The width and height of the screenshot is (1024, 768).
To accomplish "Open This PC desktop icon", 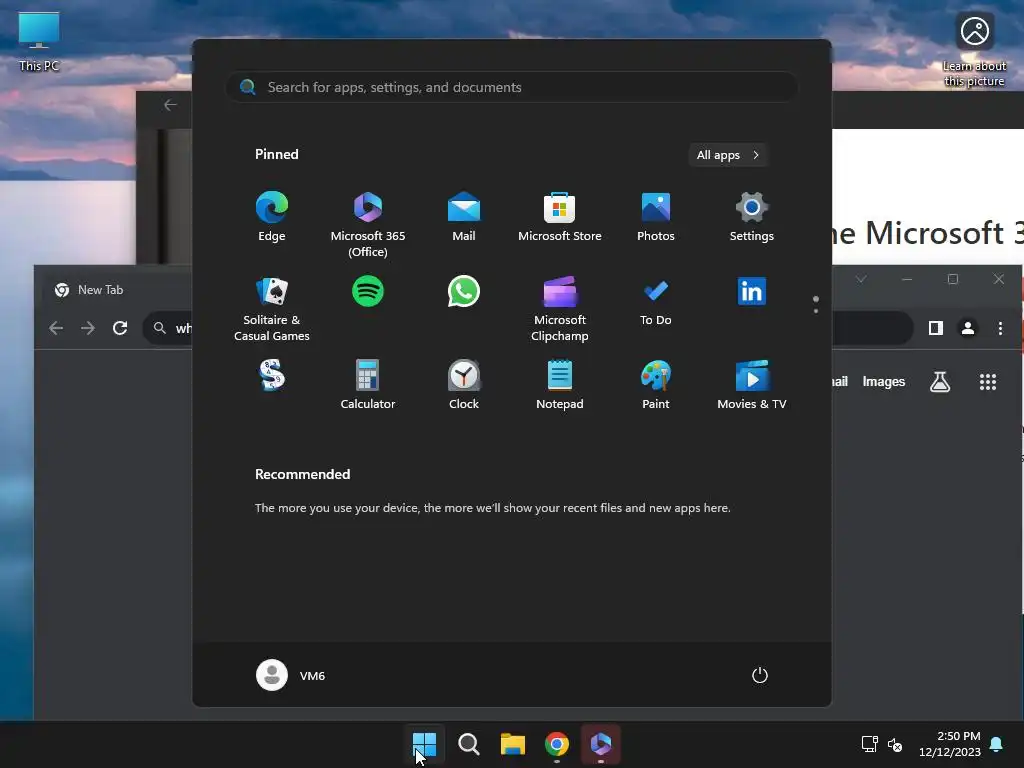I will [x=39, y=42].
